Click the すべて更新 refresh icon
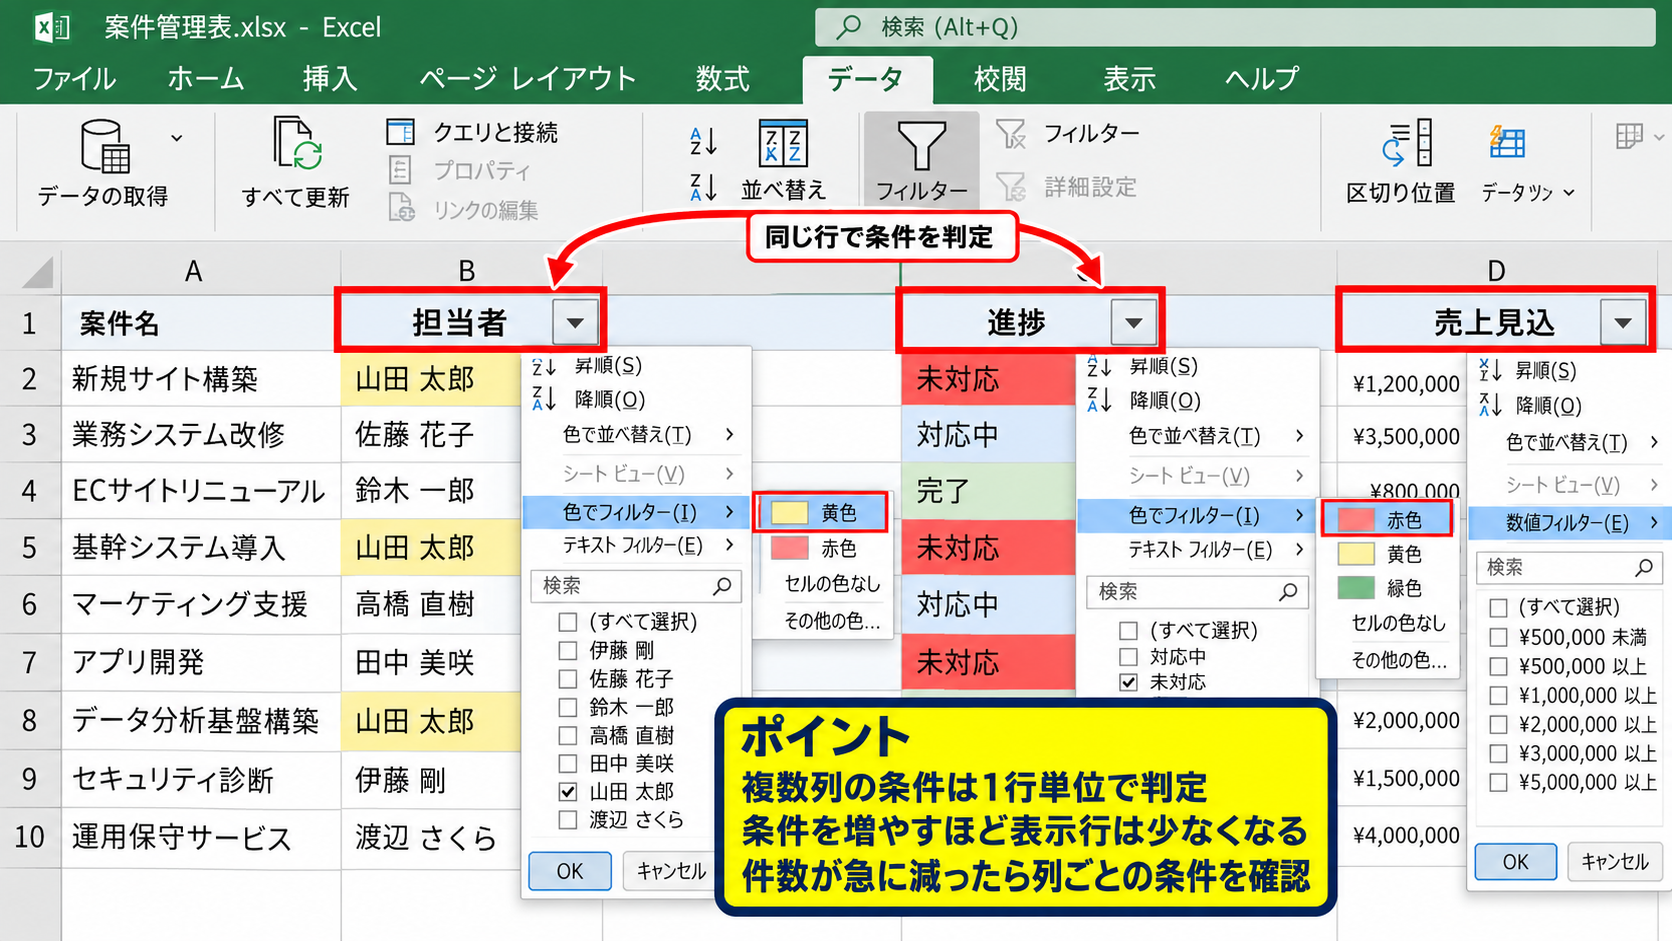Screen dimensions: 1672x941 [x=298, y=144]
